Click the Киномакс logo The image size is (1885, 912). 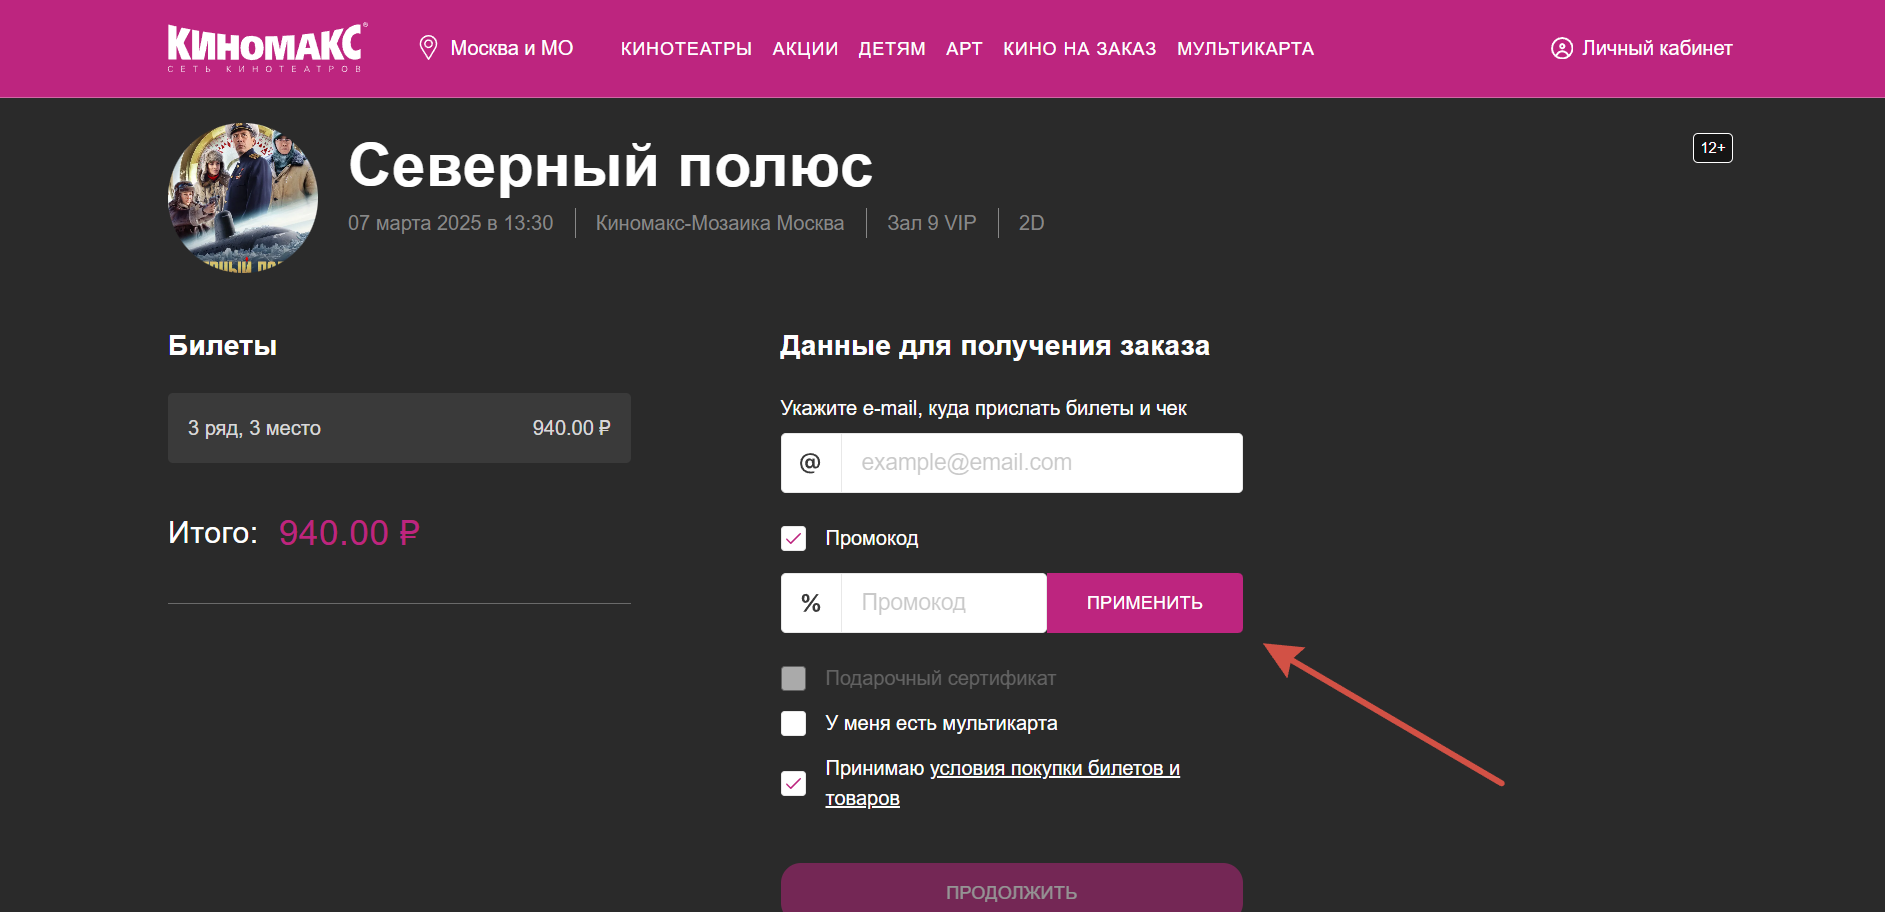point(267,48)
